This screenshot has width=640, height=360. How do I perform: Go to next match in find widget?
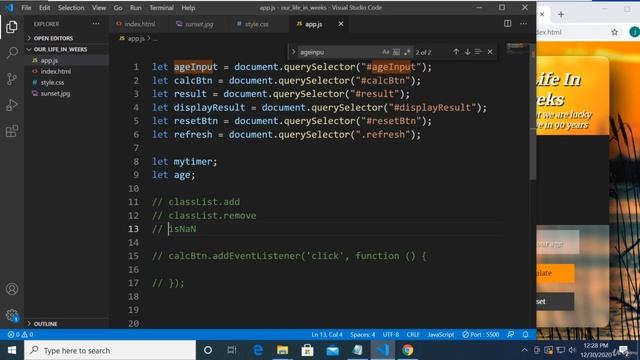point(467,52)
